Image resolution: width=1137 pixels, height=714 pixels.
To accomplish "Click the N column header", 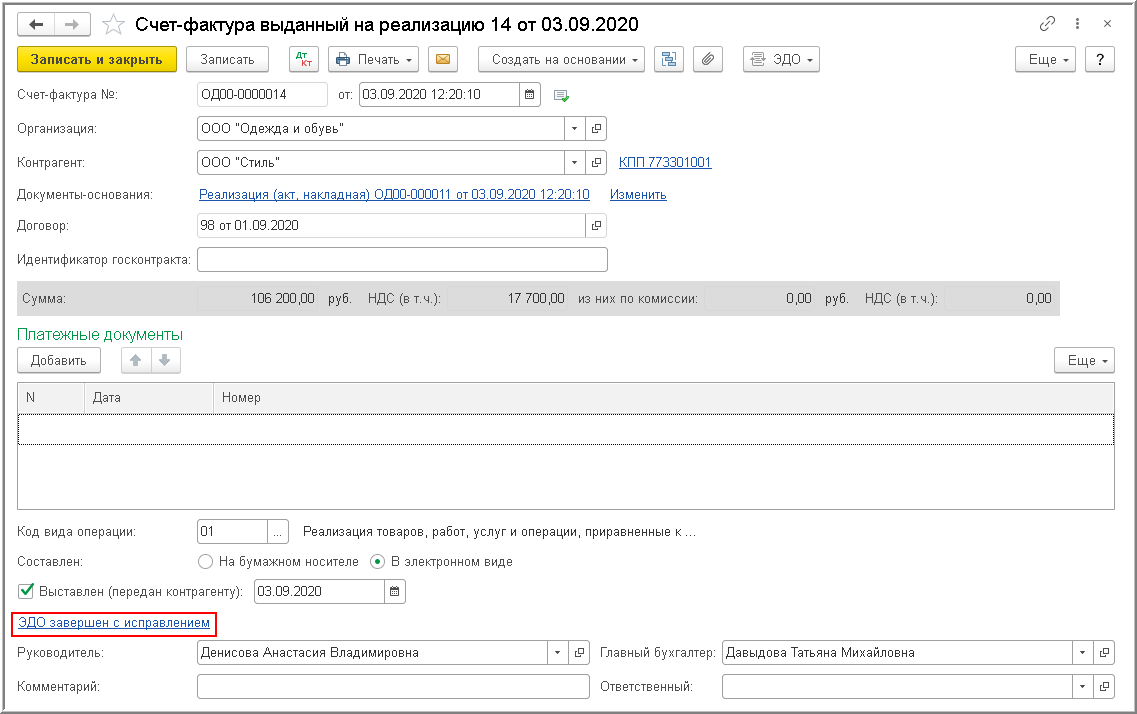I will (51, 398).
